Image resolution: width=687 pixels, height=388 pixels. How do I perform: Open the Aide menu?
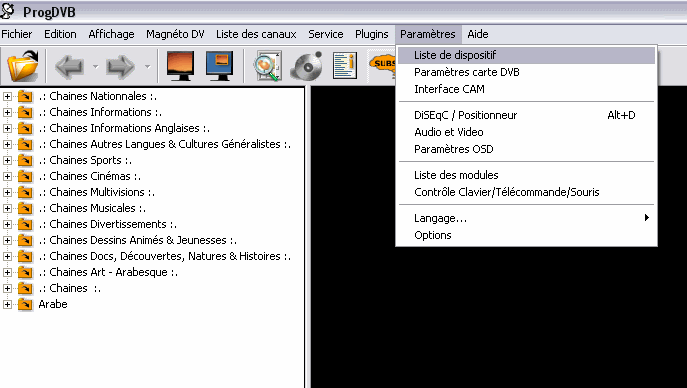(x=478, y=34)
